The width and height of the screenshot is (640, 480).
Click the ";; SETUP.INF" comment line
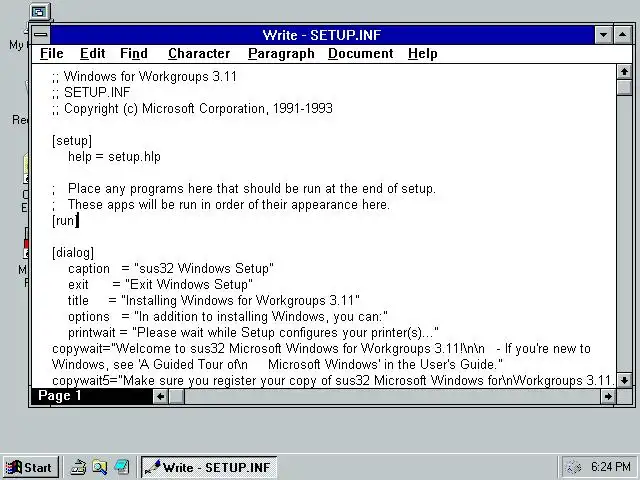(x=91, y=92)
